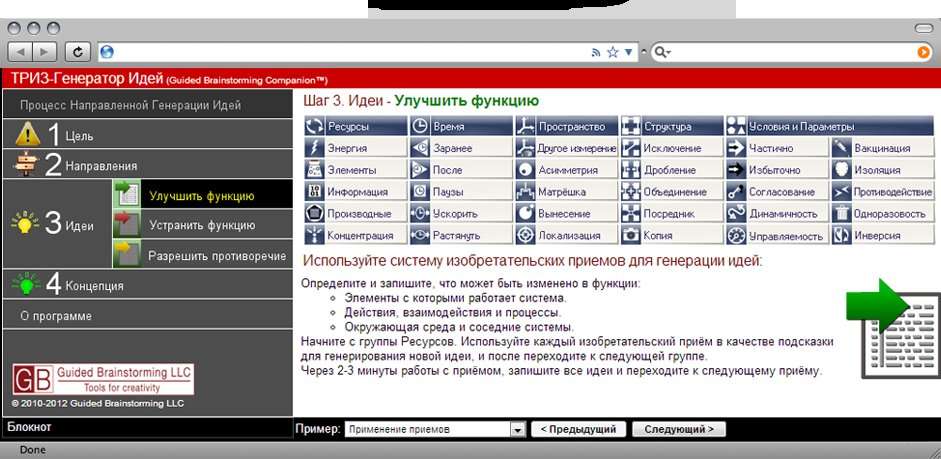The width and height of the screenshot is (941, 459).
Task: Select the Пространство group header
Action: 566,126
